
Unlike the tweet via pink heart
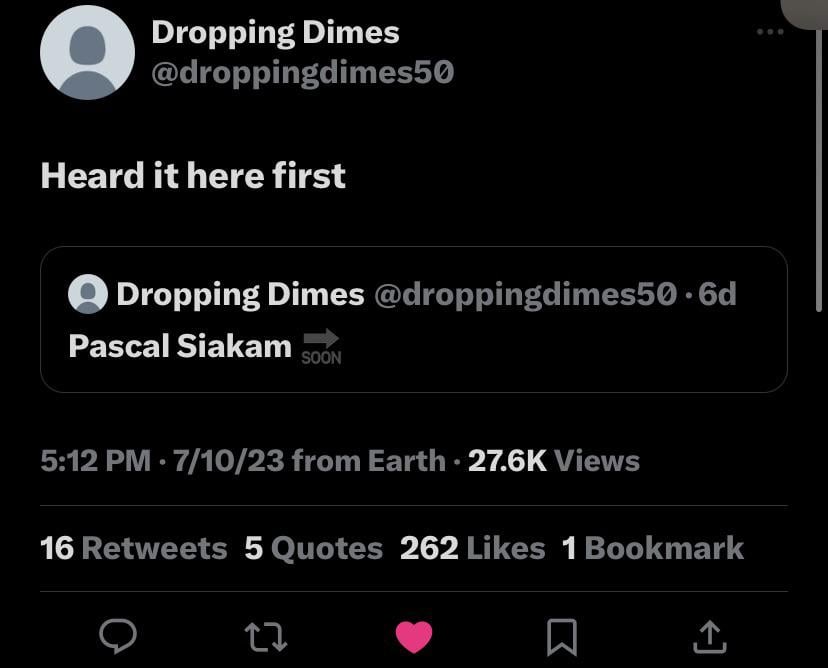[414, 635]
